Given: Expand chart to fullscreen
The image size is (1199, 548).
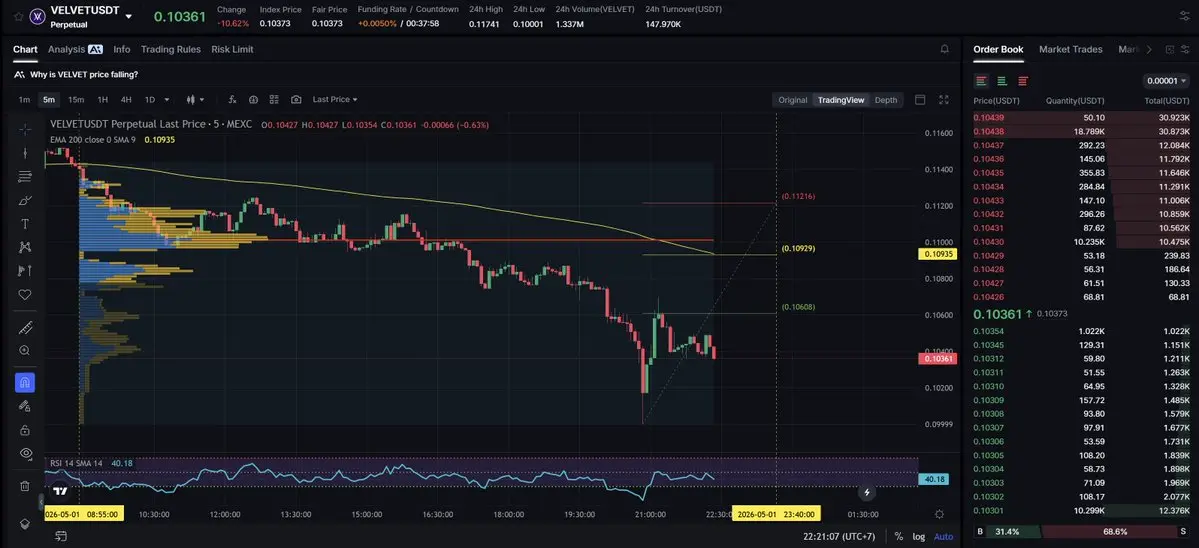Looking at the screenshot, I should coord(944,99).
